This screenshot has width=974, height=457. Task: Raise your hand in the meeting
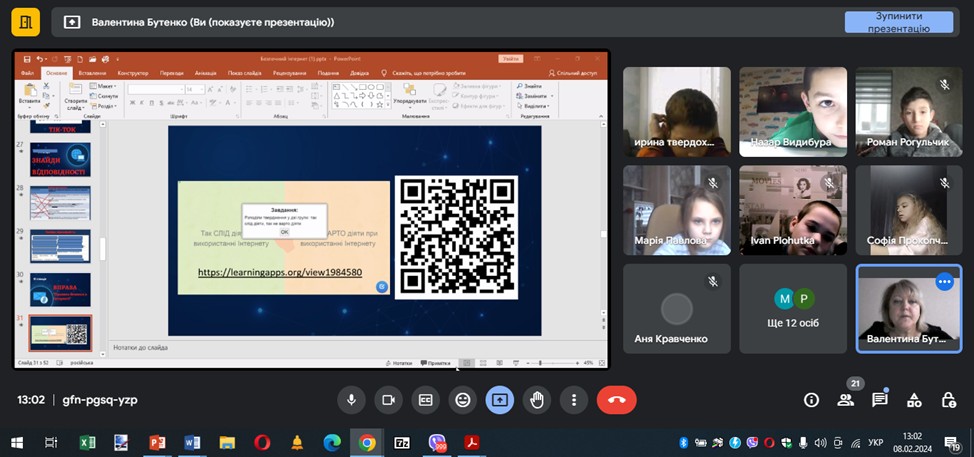537,400
